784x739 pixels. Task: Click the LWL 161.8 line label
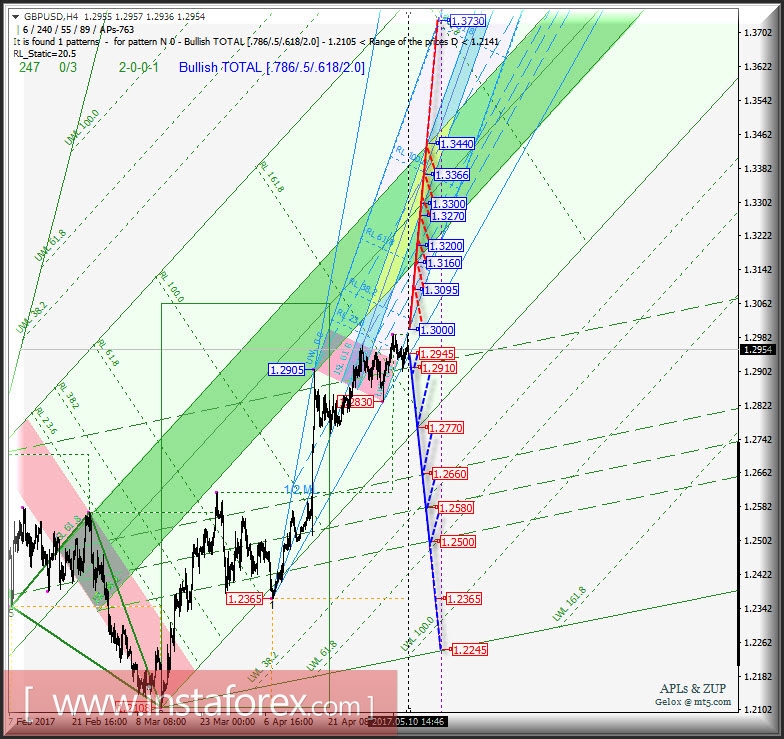pos(569,604)
